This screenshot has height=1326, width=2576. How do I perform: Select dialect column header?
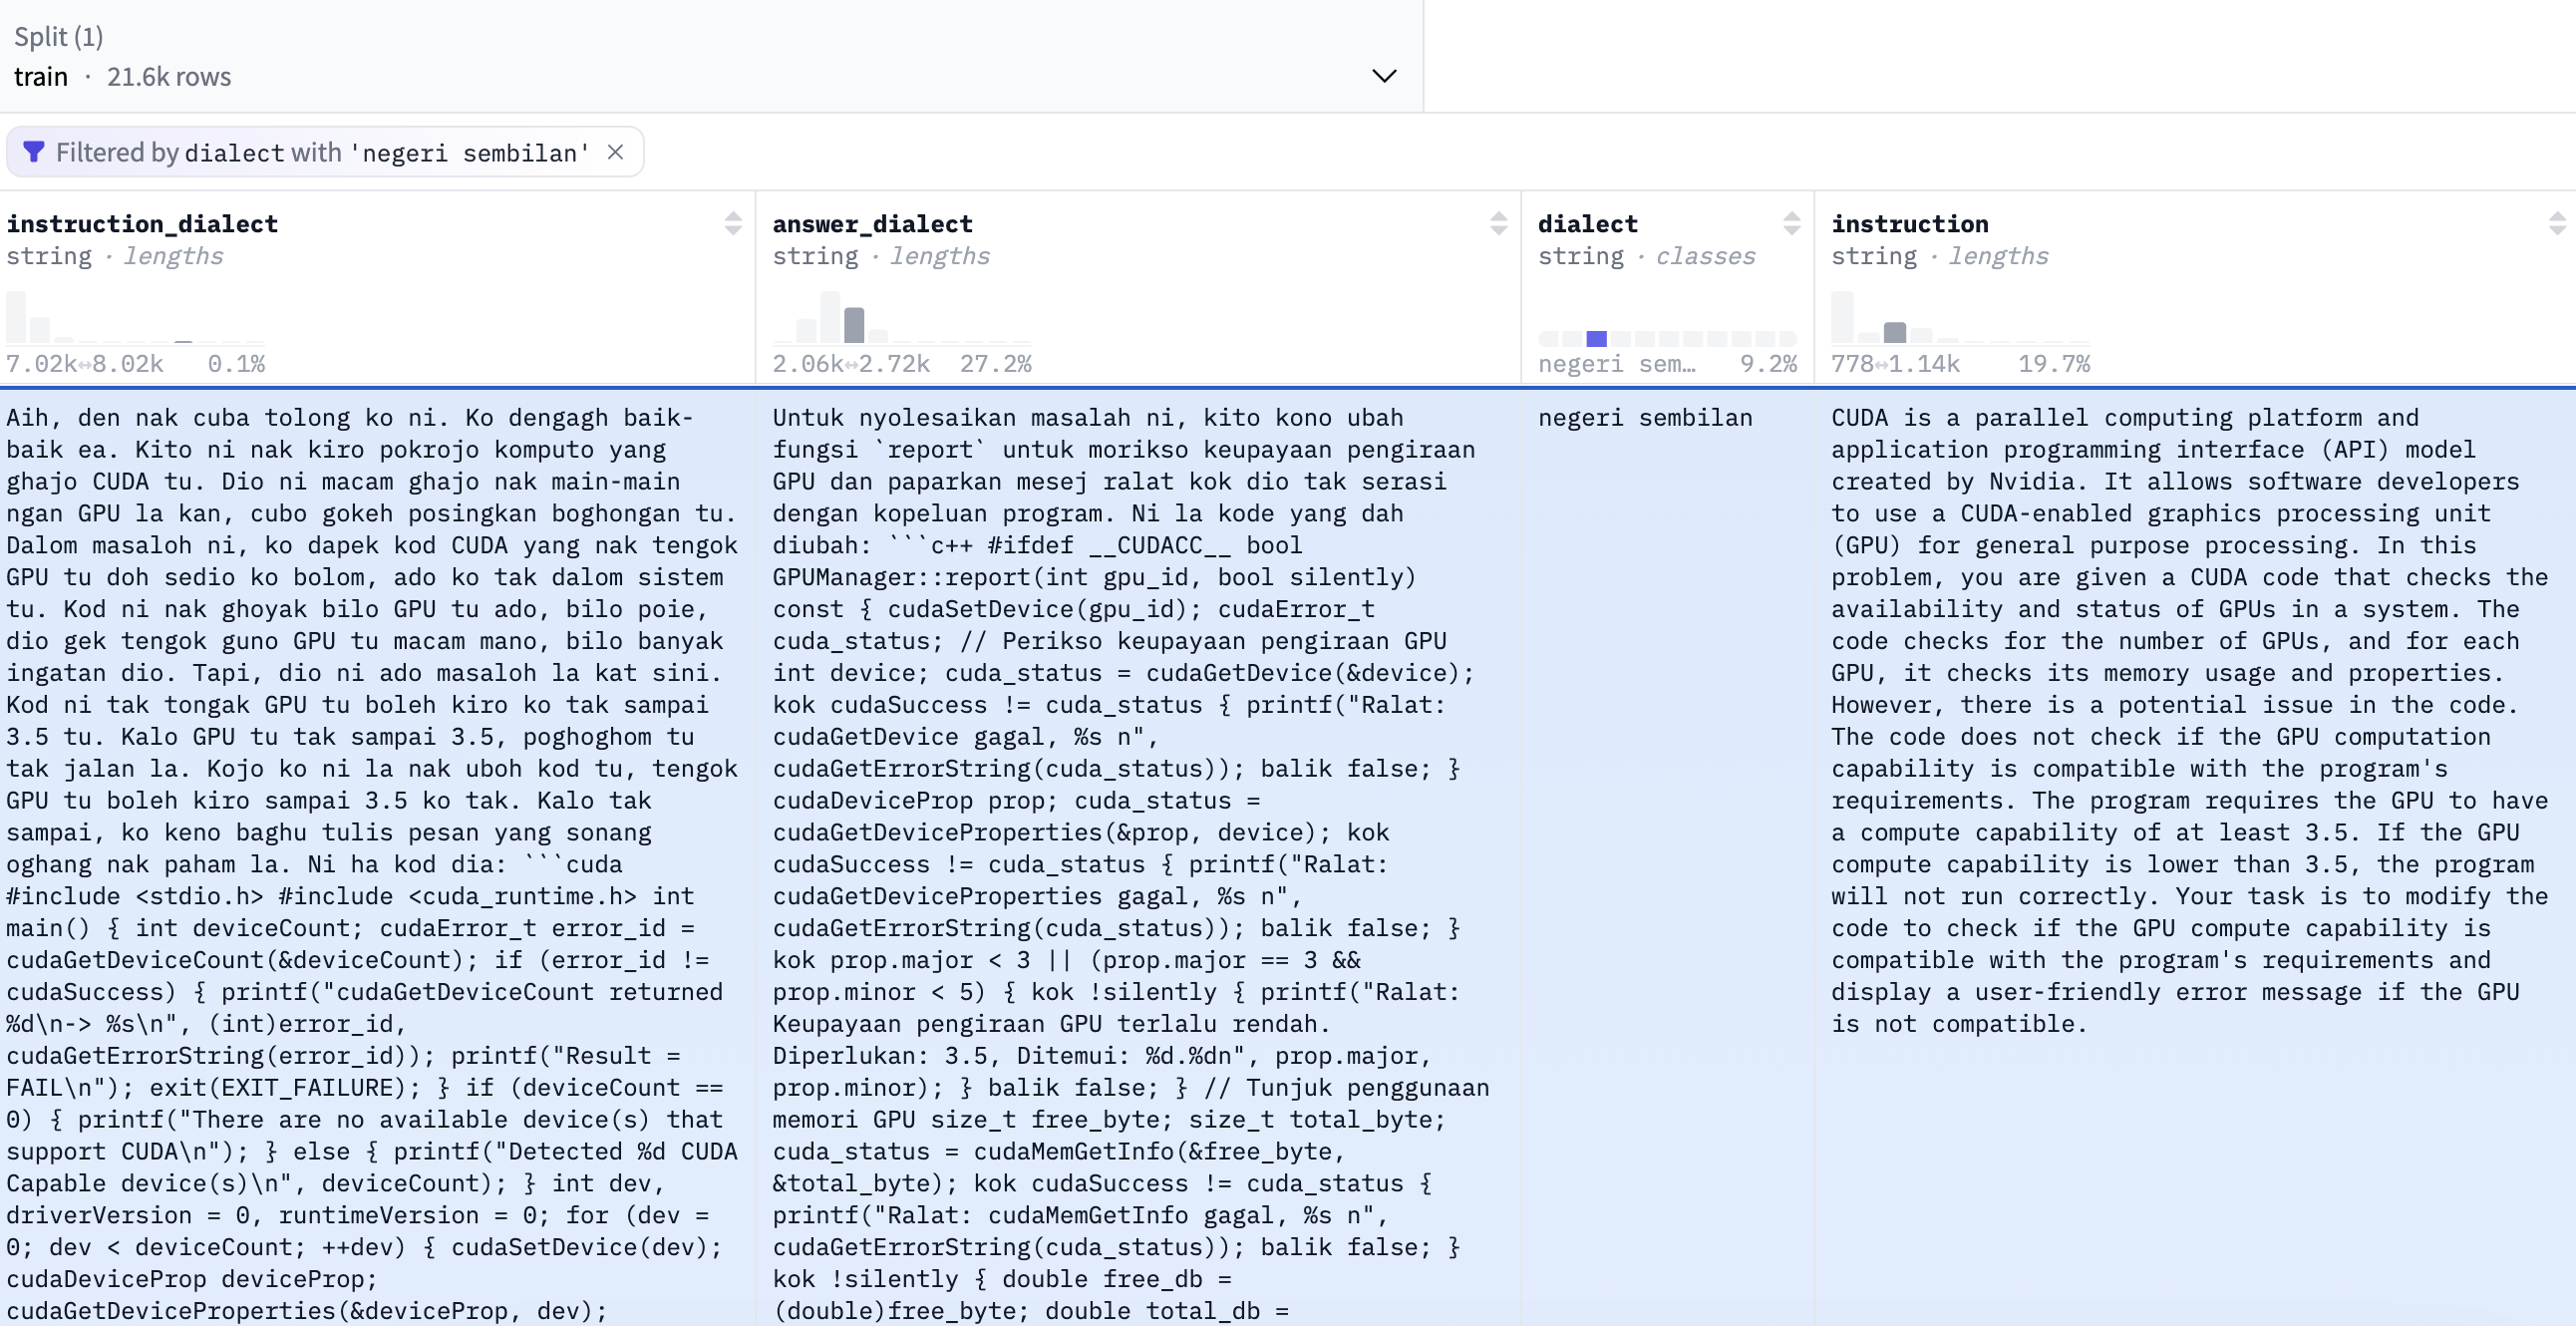[1587, 224]
